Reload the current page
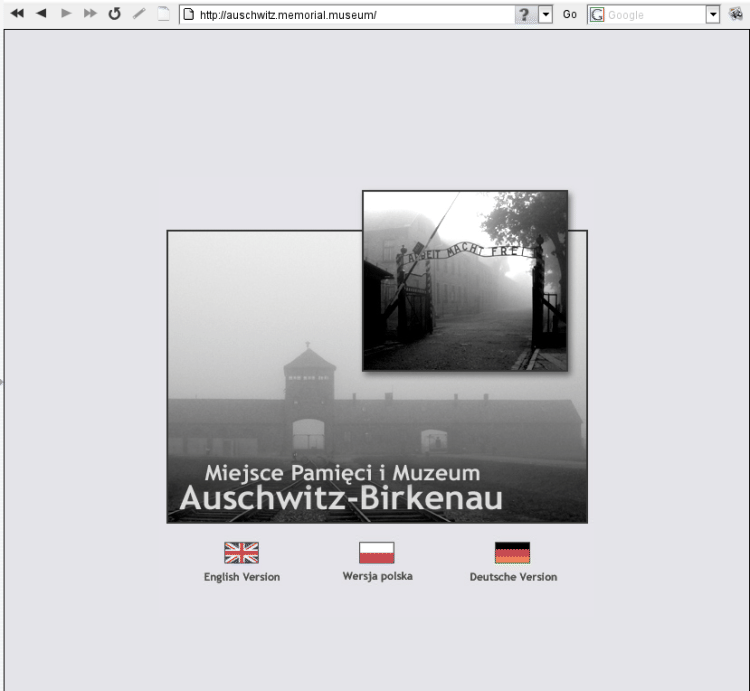The image size is (750, 691). (114, 14)
